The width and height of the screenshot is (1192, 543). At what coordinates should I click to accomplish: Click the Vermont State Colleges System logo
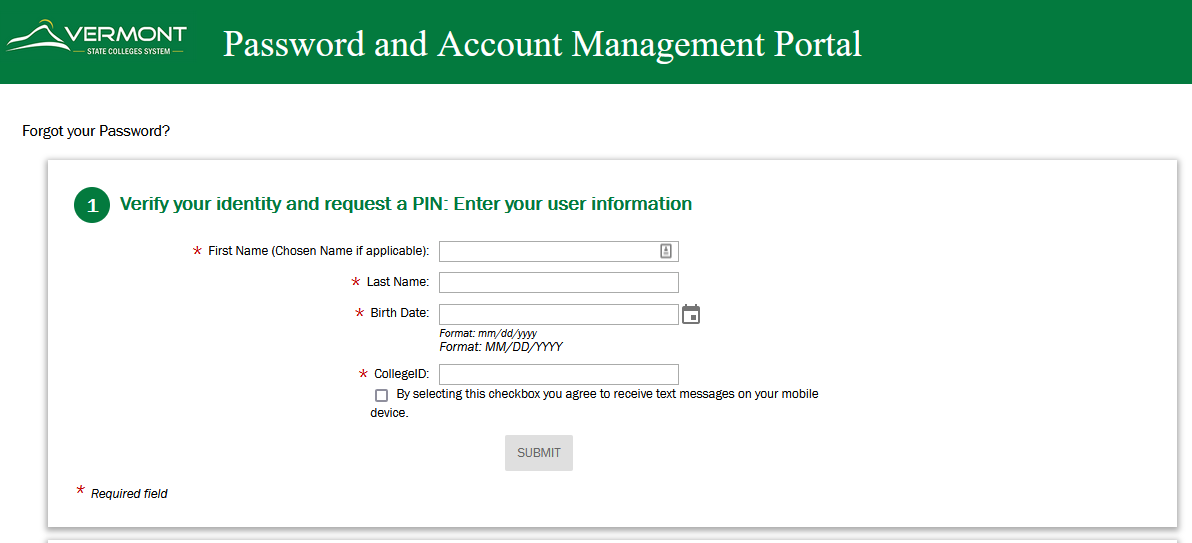coord(96,40)
